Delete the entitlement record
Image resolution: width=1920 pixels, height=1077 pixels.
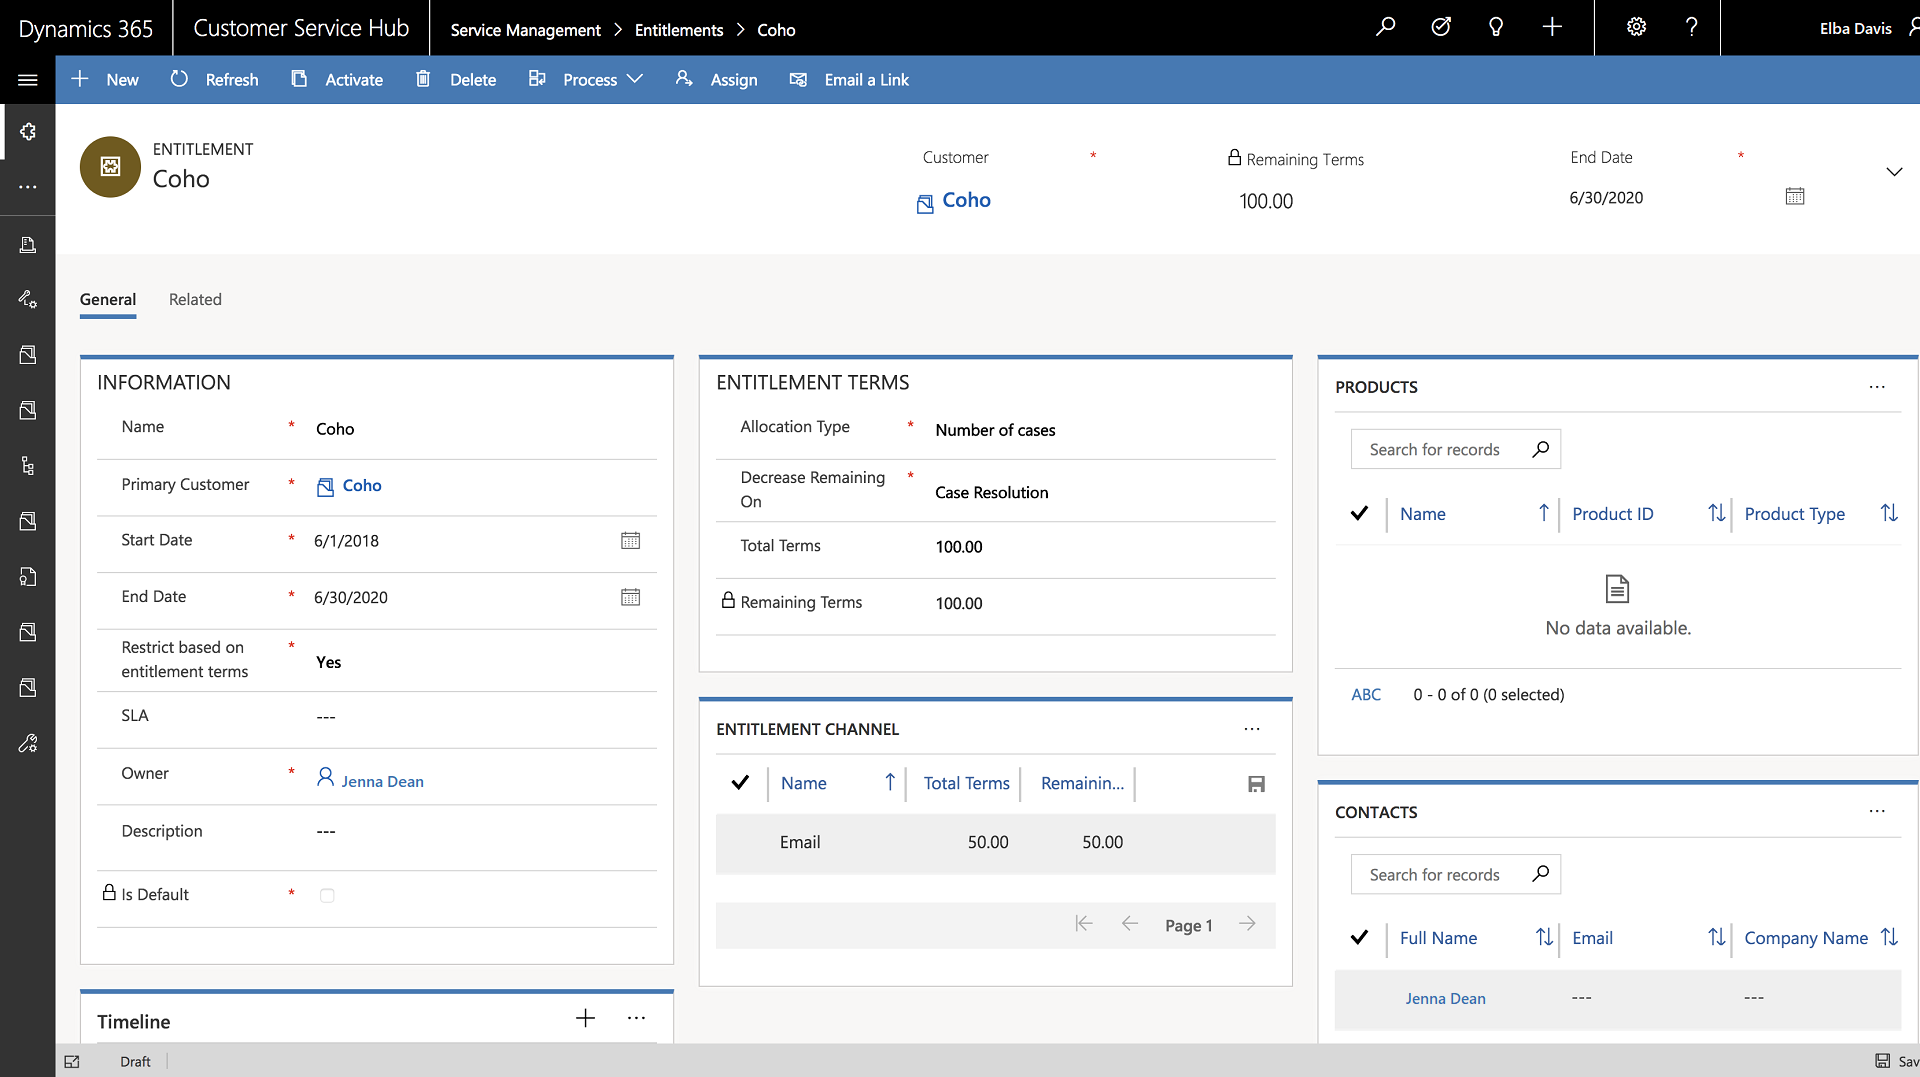tap(456, 80)
